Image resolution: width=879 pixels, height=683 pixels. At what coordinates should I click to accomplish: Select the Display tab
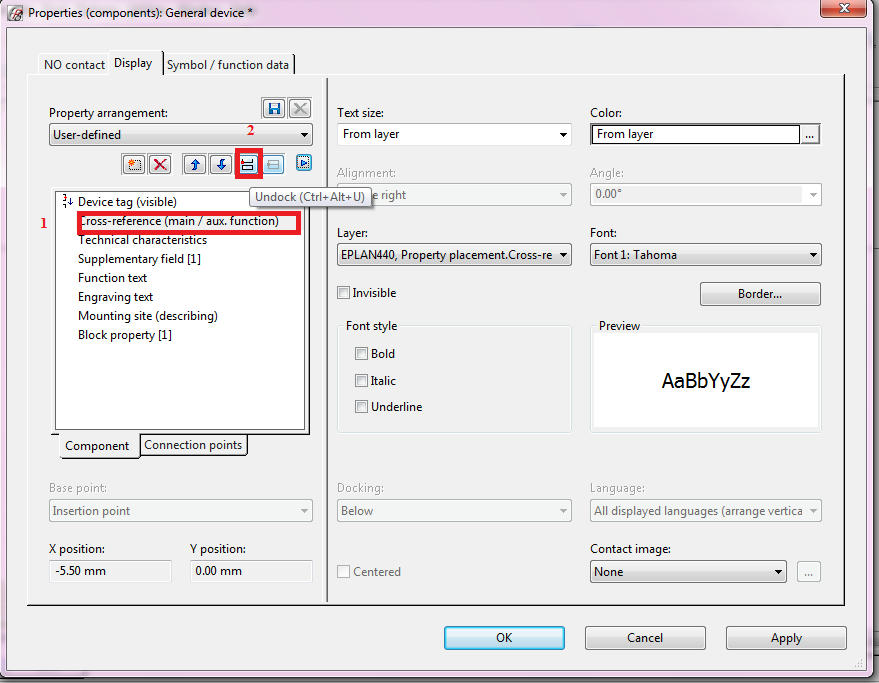click(133, 63)
